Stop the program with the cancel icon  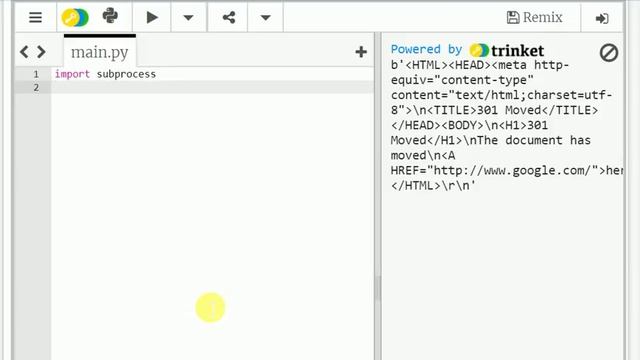(609, 53)
